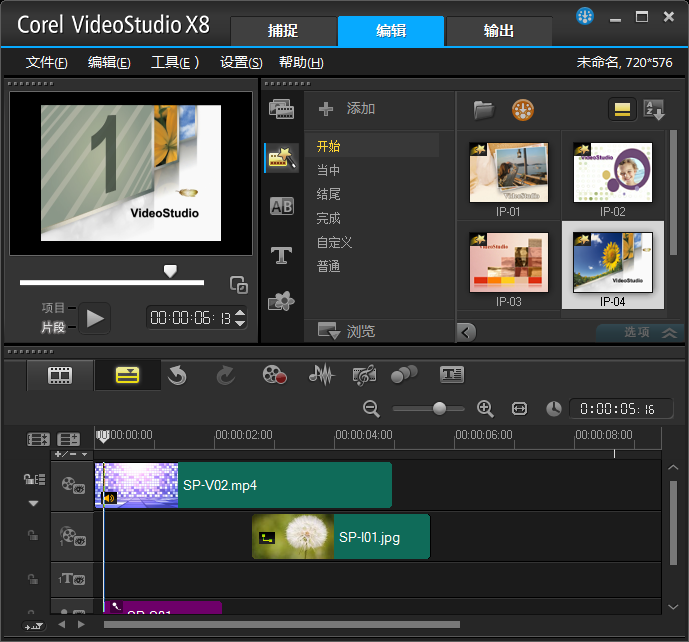Select the IP-02 template thumbnail
This screenshot has height=642, width=689.
[x=613, y=178]
